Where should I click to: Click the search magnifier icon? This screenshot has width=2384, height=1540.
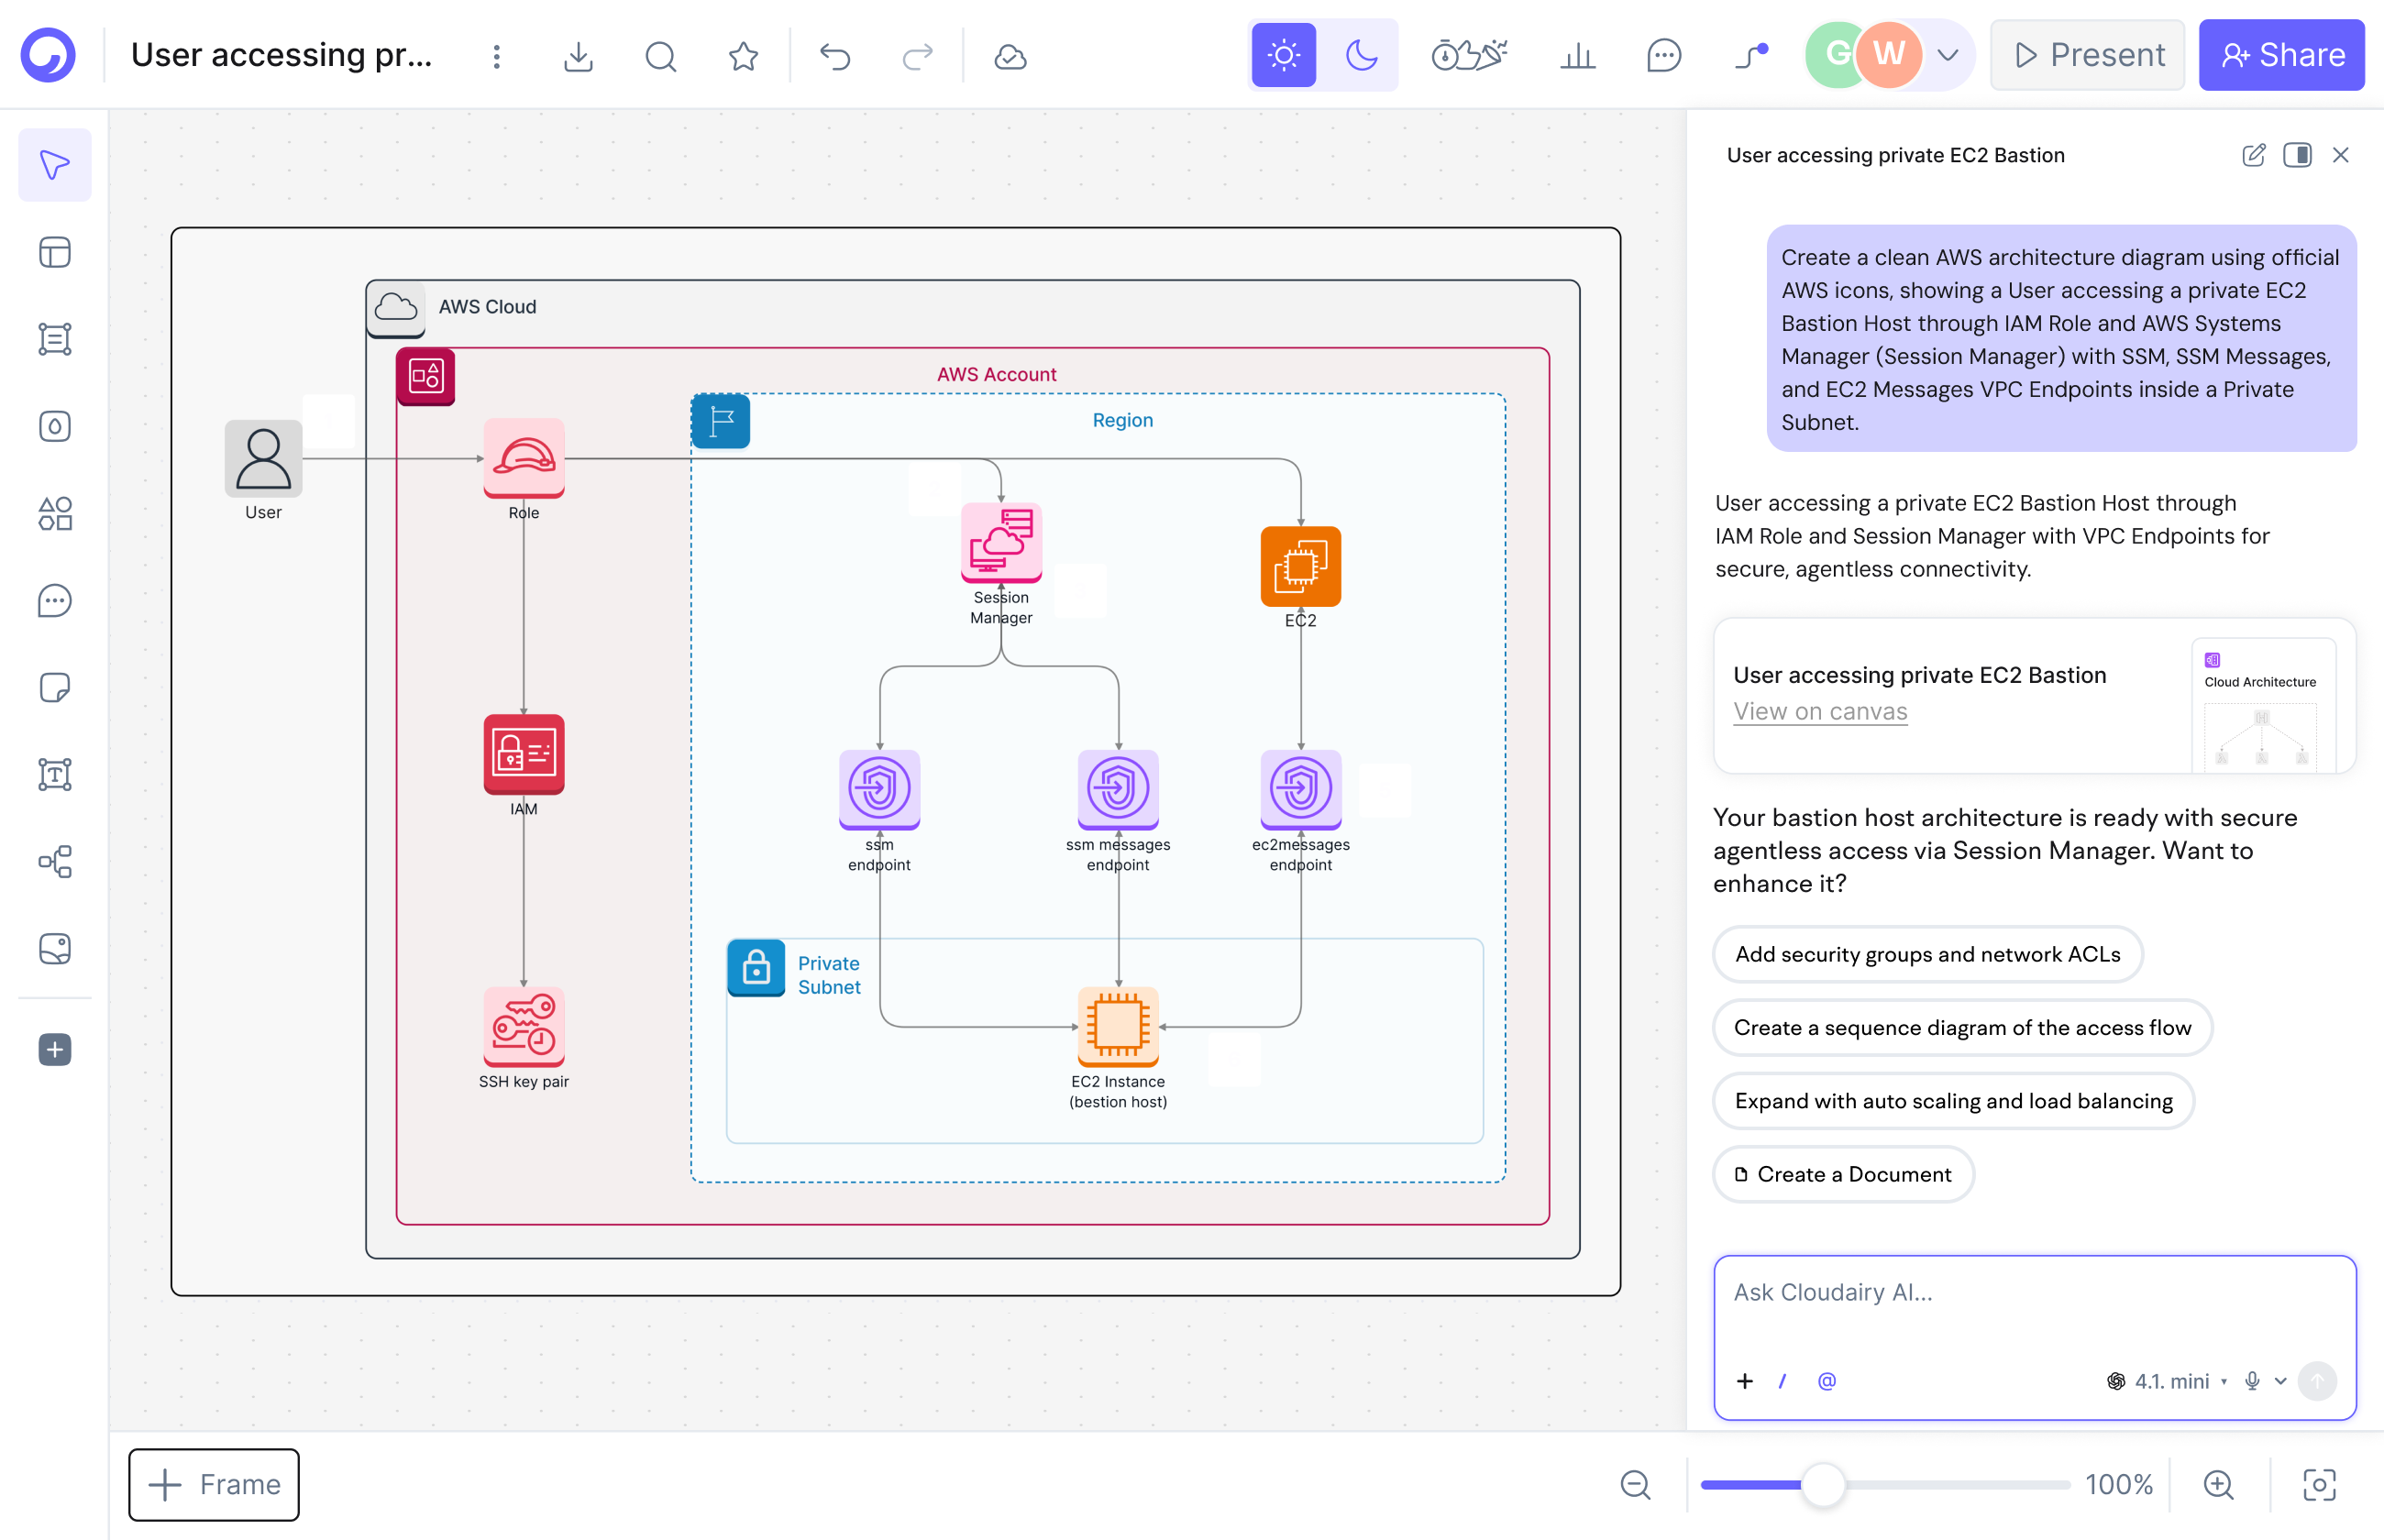[x=660, y=56]
